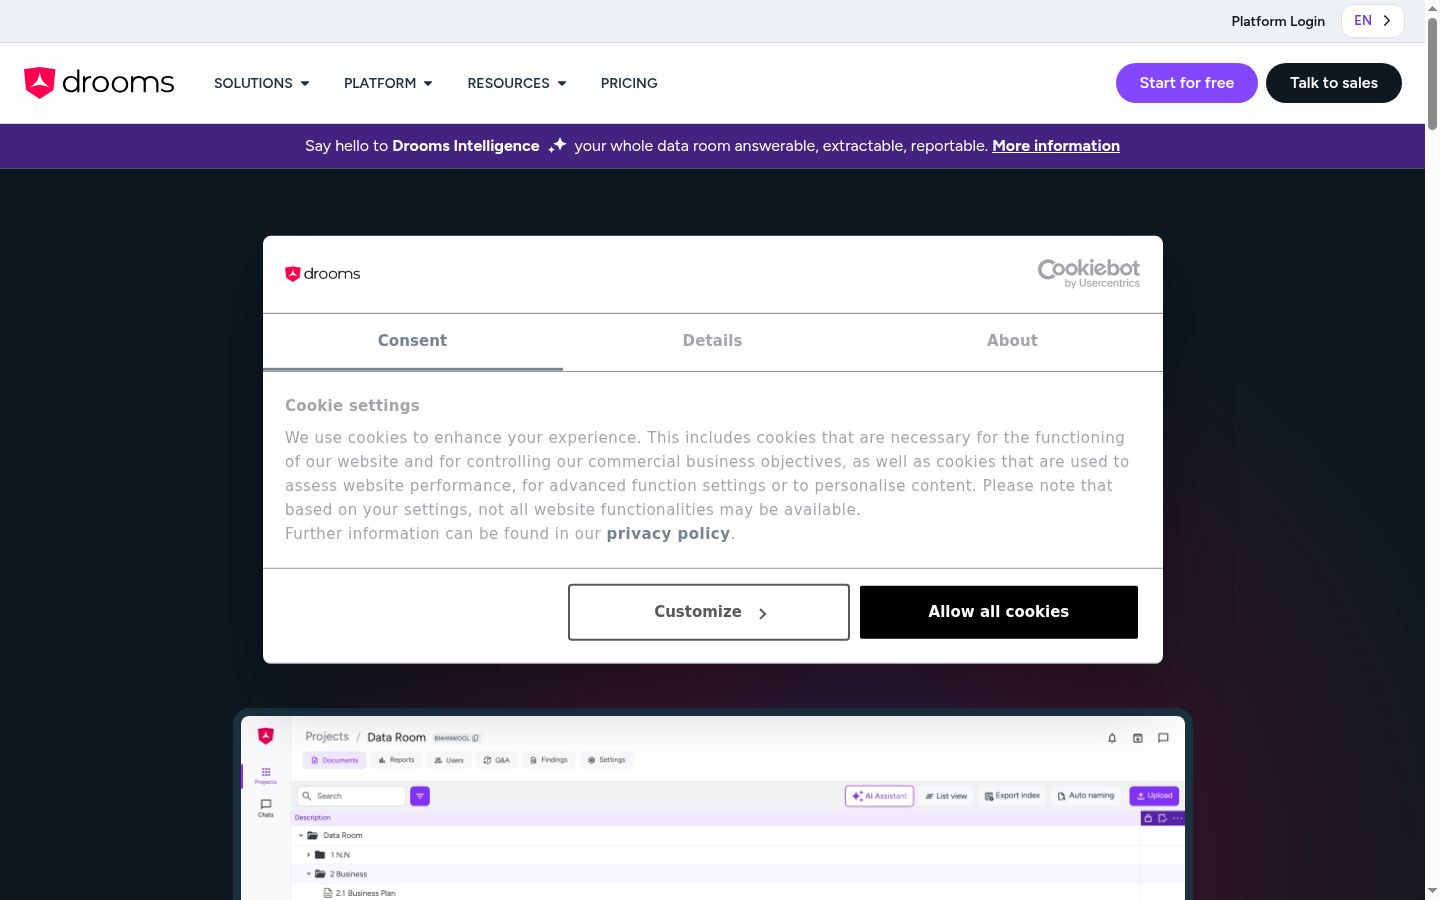The height and width of the screenshot is (900, 1440).
Task: Click the Projects breadcrumb in the preview
Action: click(327, 737)
